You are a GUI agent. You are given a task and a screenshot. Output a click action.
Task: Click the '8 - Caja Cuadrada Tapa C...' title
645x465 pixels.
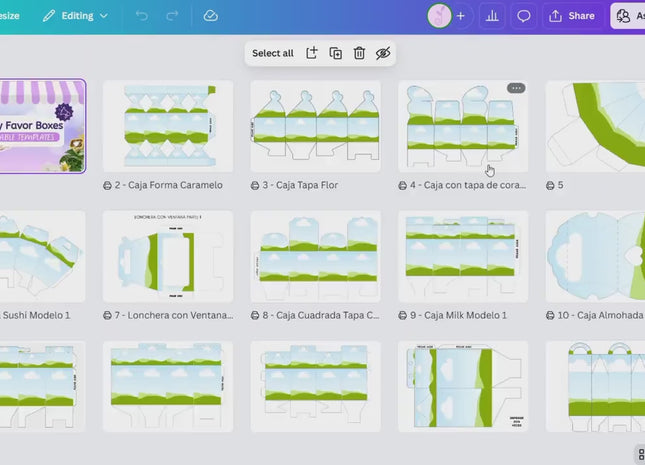click(321, 315)
